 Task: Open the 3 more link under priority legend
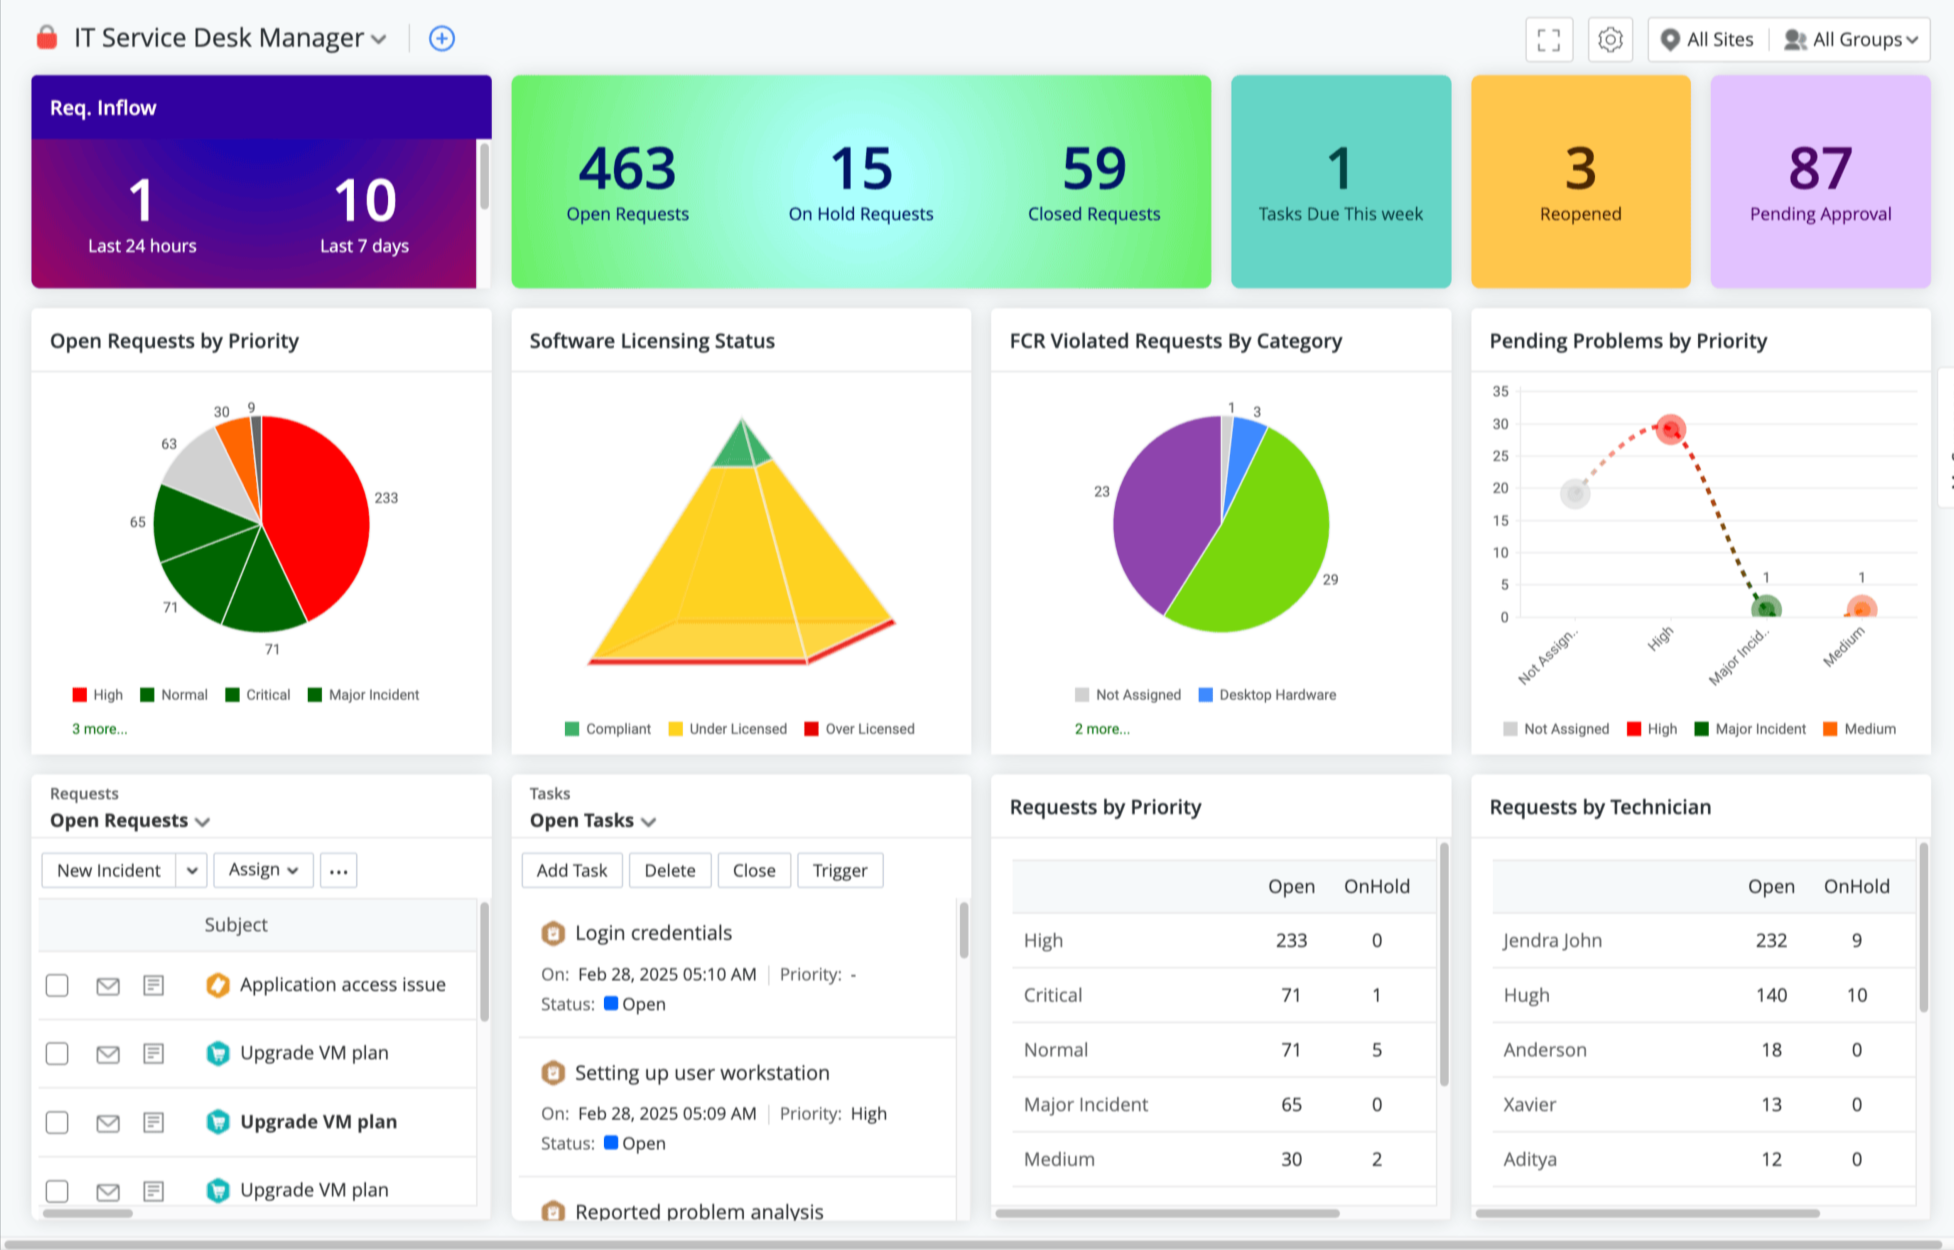(x=99, y=728)
